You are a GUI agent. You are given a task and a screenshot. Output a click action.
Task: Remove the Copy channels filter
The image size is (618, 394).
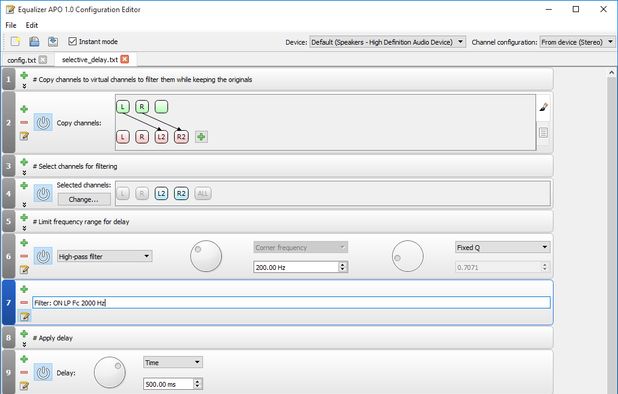click(x=24, y=123)
